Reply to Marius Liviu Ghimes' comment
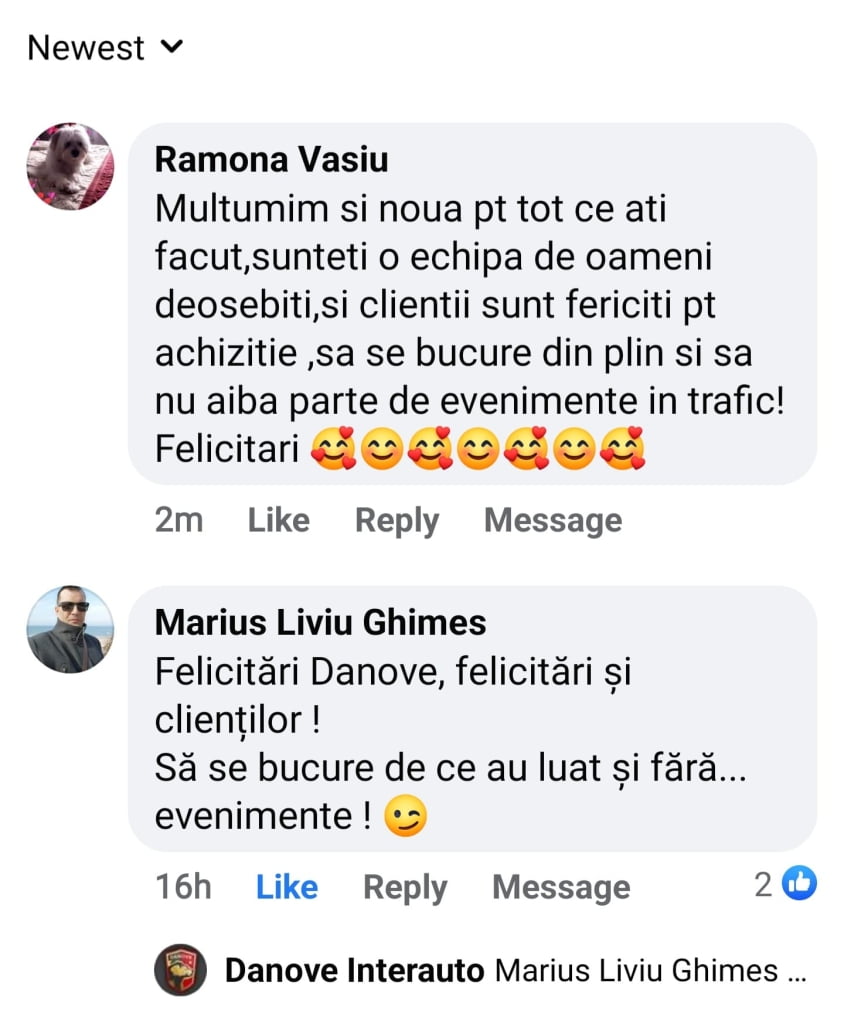The height and width of the screenshot is (1024, 844). pos(405,887)
